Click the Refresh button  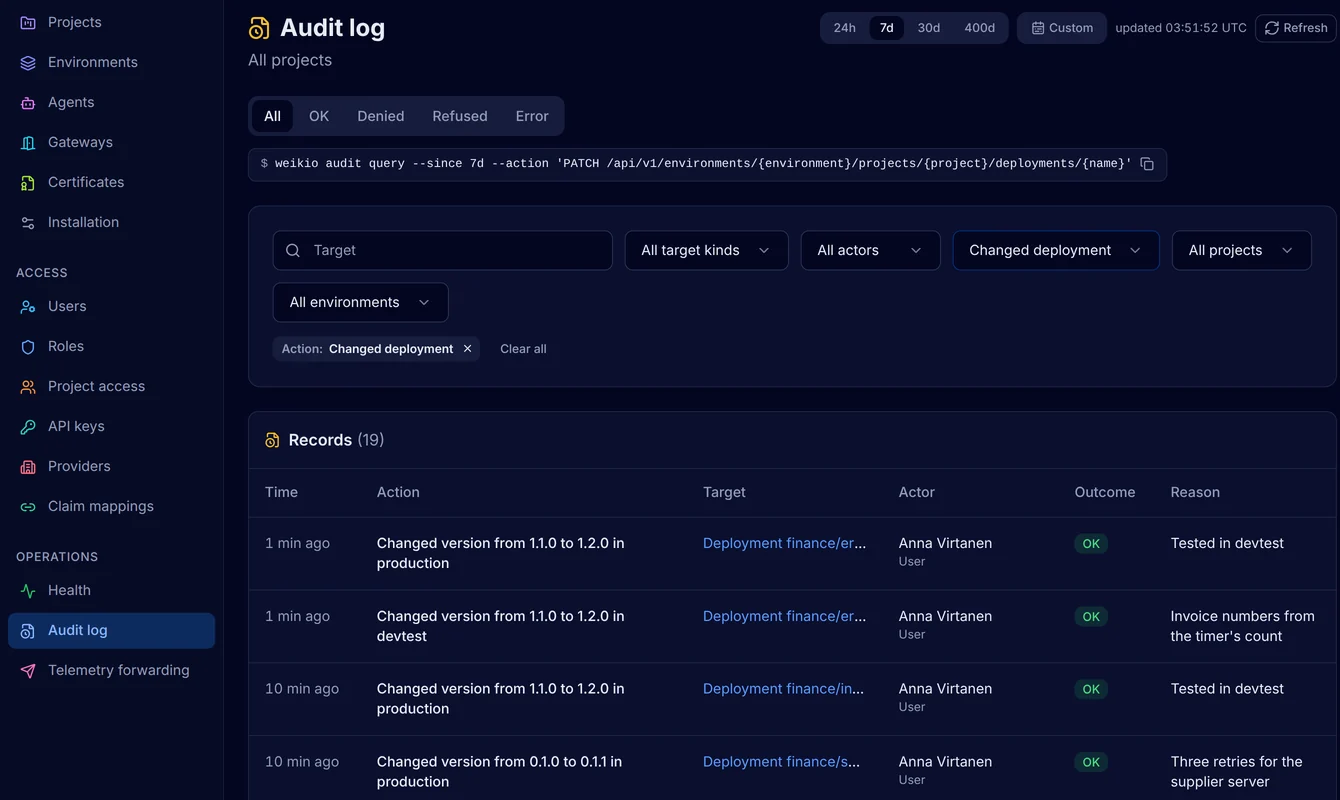tap(1296, 28)
